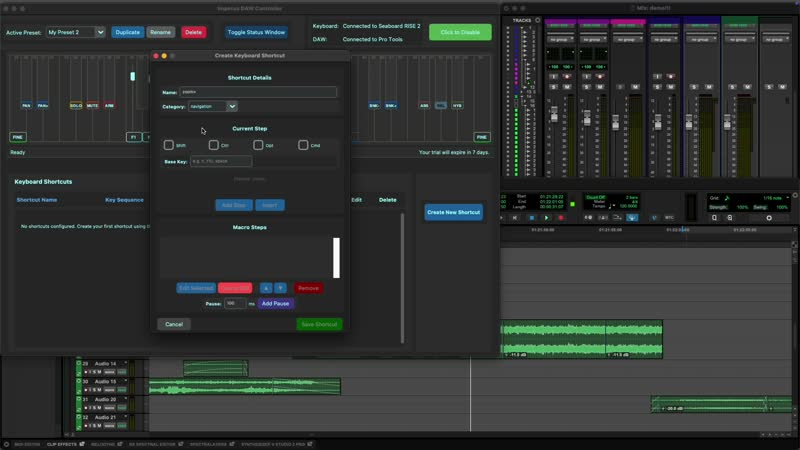Hit the red record button in Pro Tools transport
The height and width of the screenshot is (450, 800).
[561, 218]
